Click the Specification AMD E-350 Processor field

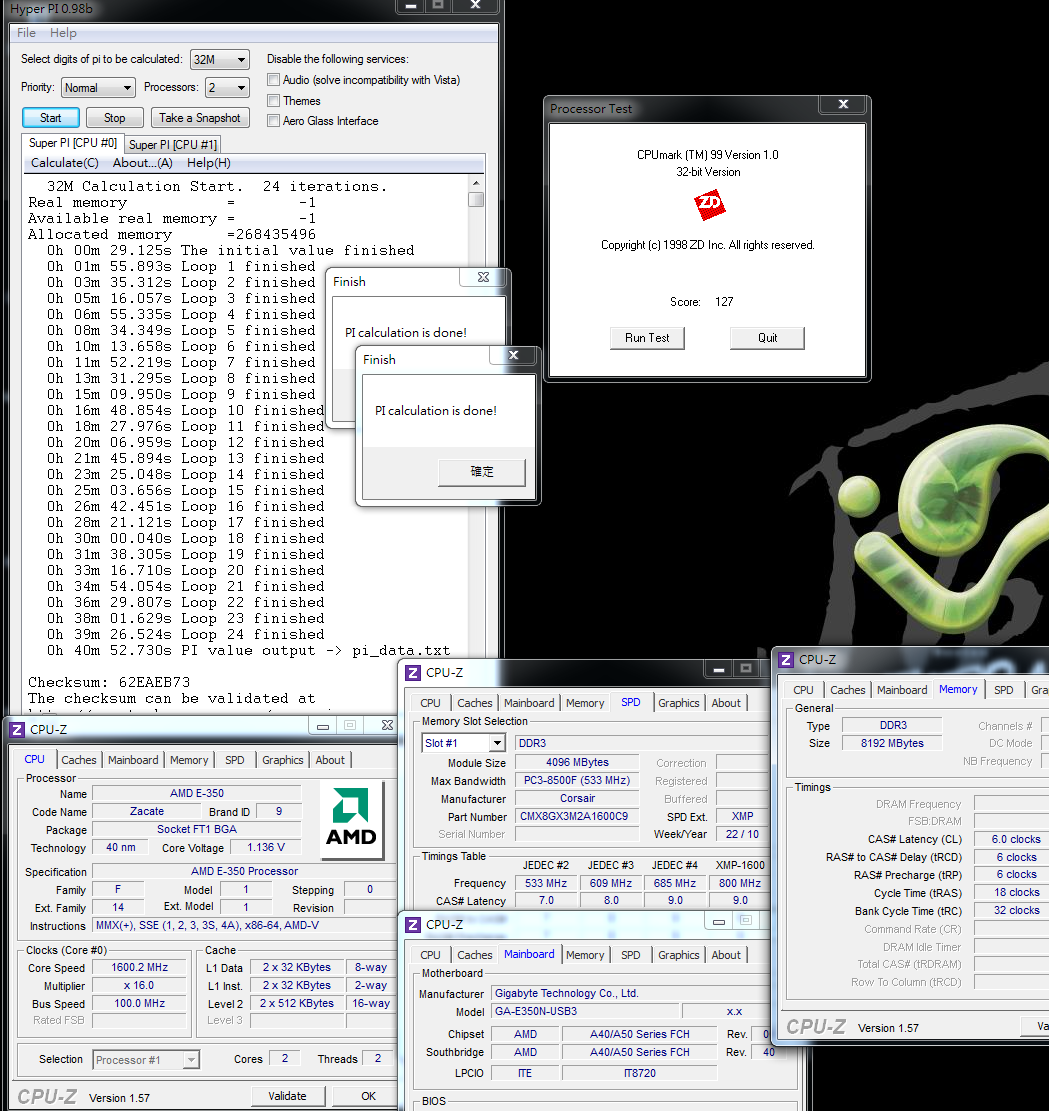point(245,872)
